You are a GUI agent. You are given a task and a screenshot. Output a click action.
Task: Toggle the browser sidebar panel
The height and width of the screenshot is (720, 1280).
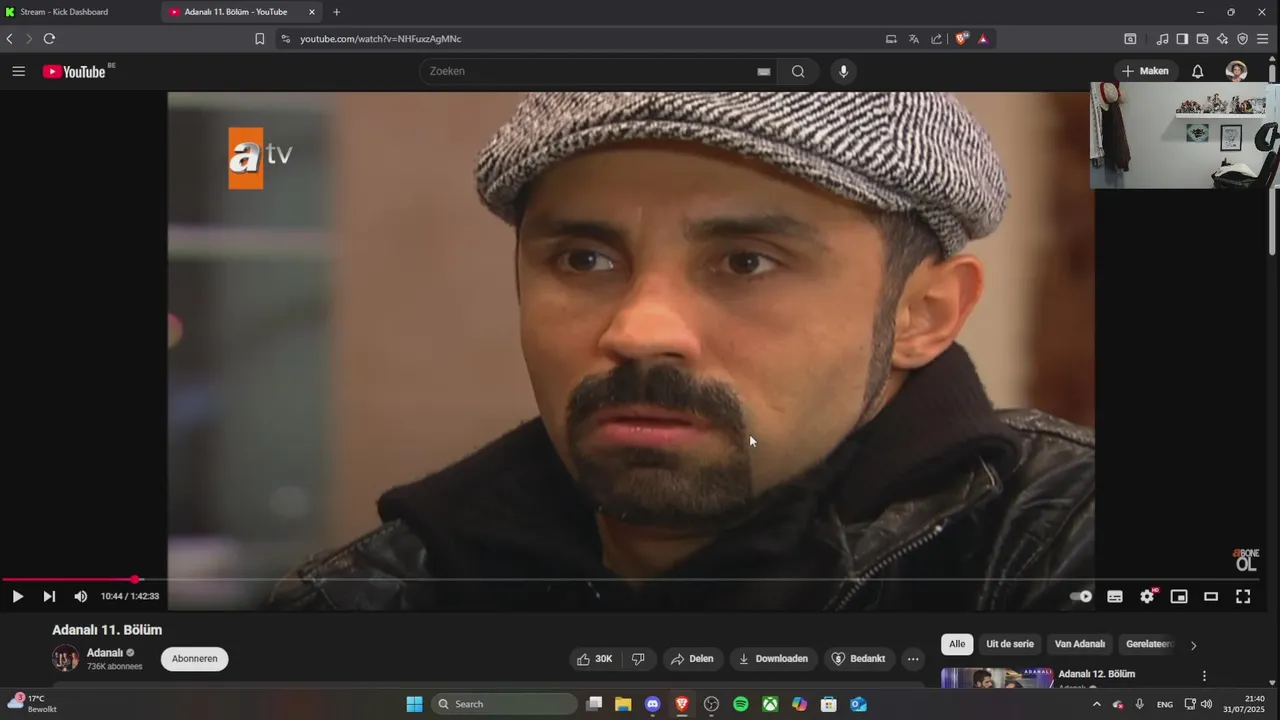(1182, 39)
